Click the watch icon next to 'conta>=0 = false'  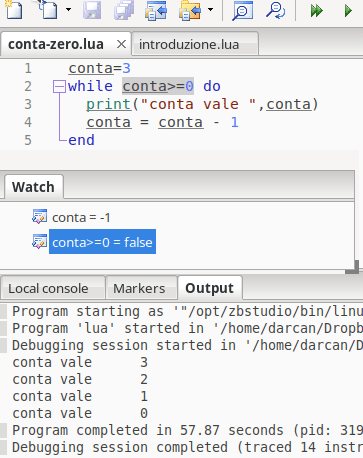39,242
